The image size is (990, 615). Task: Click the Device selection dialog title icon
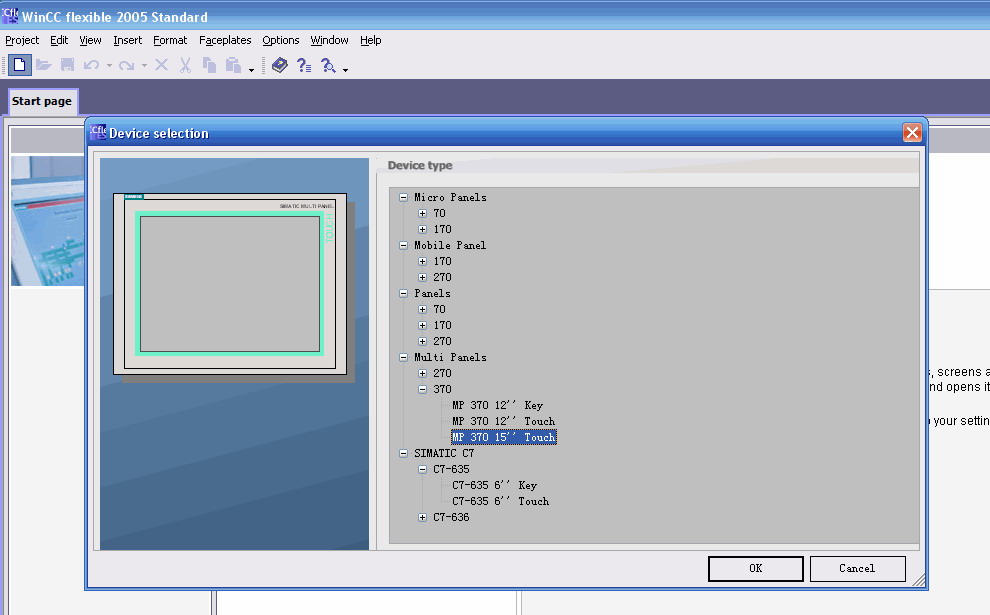point(98,132)
